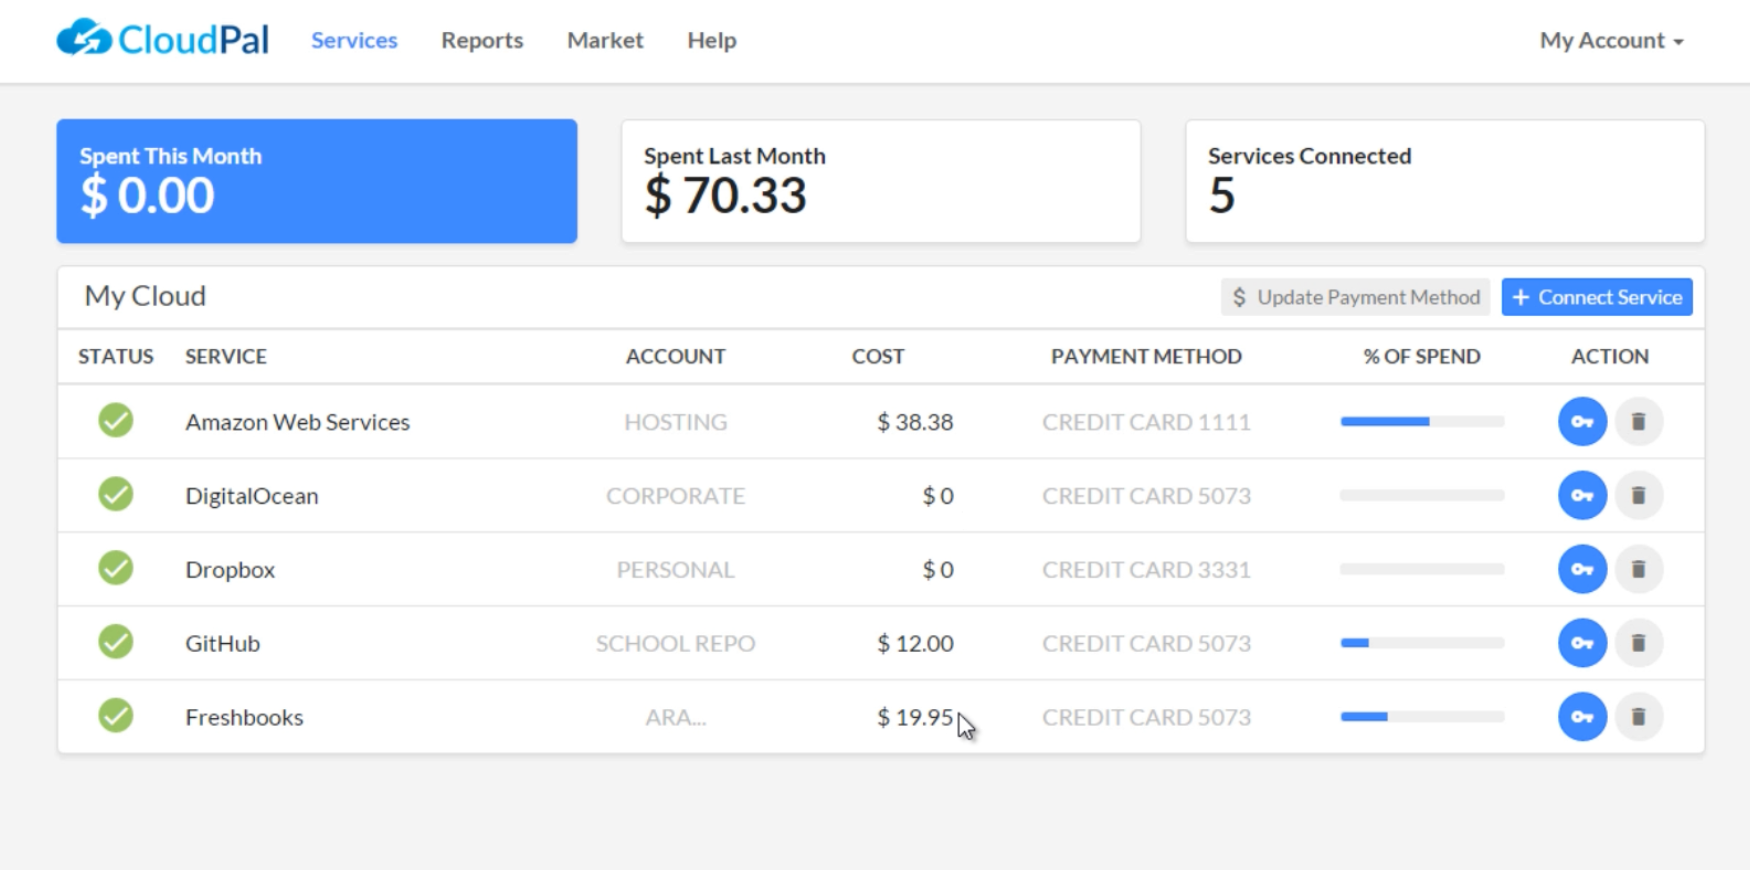1750x870 pixels.
Task: Click Dropbox green status checkmark
Action: [116, 568]
